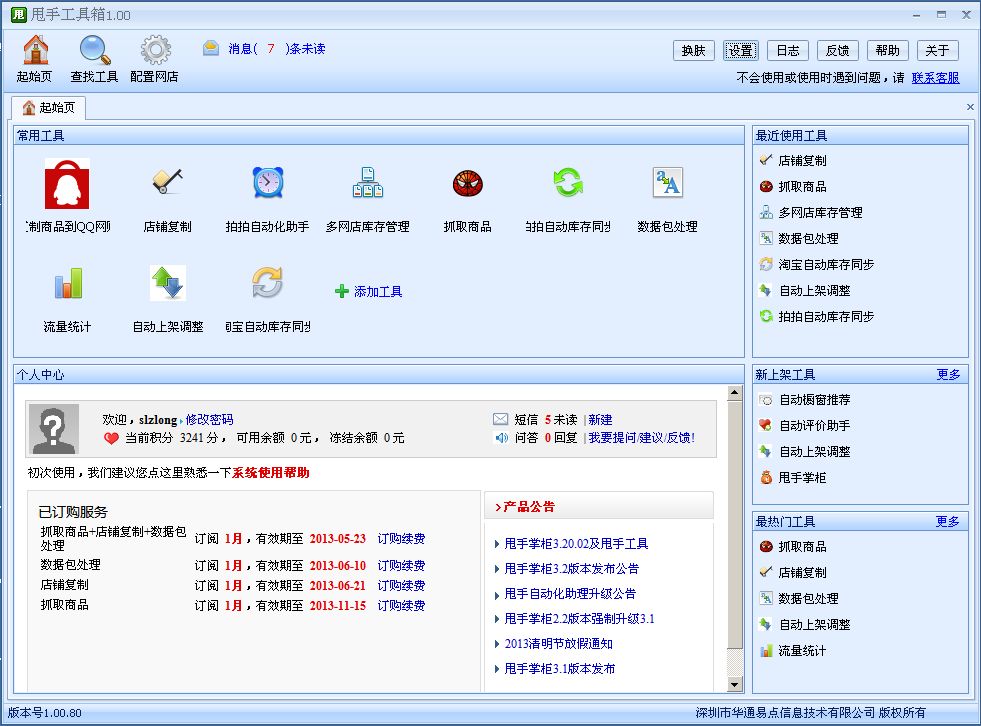Open the 帮助 help button
The width and height of the screenshot is (981, 726).
[888, 51]
